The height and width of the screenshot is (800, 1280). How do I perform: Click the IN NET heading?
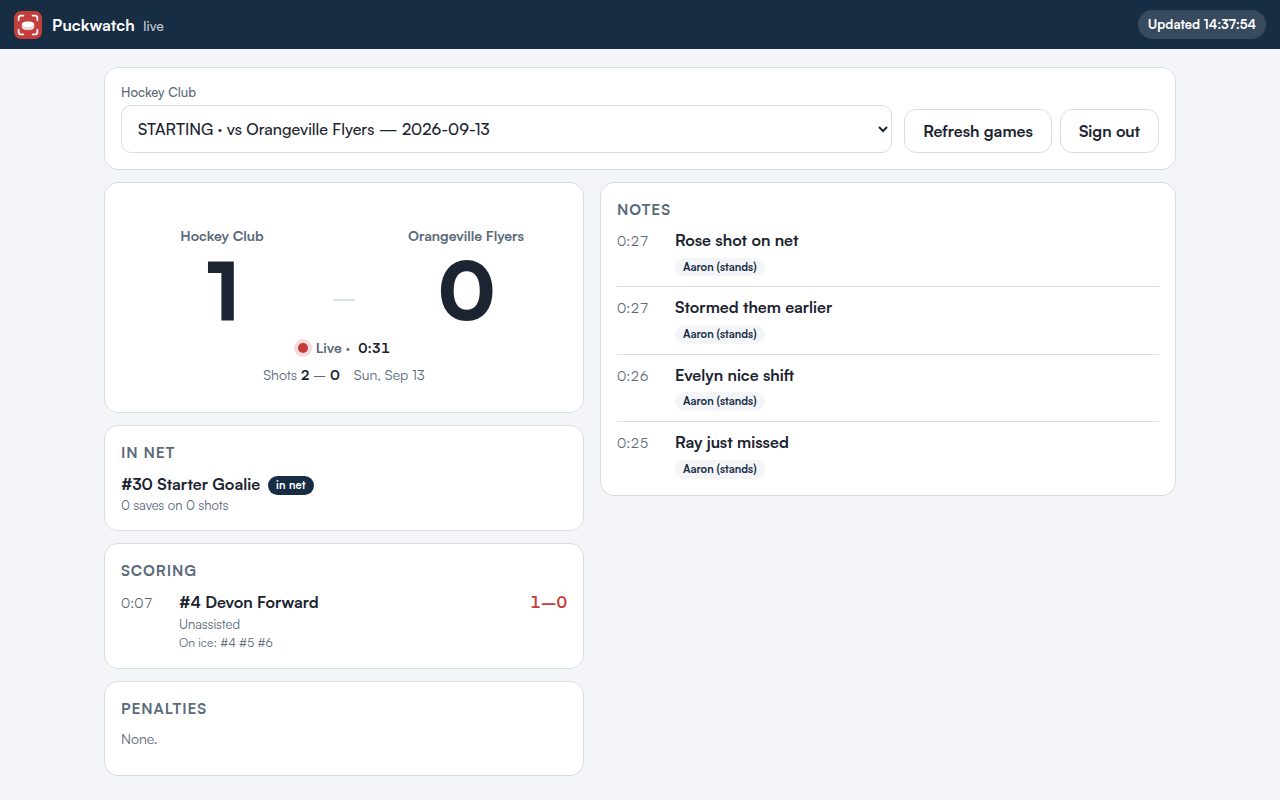pos(148,453)
